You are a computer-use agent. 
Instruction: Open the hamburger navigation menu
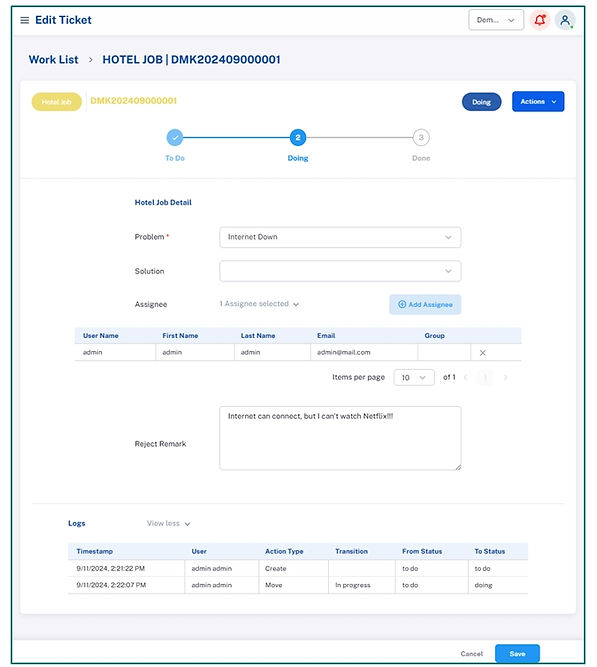pos(25,20)
